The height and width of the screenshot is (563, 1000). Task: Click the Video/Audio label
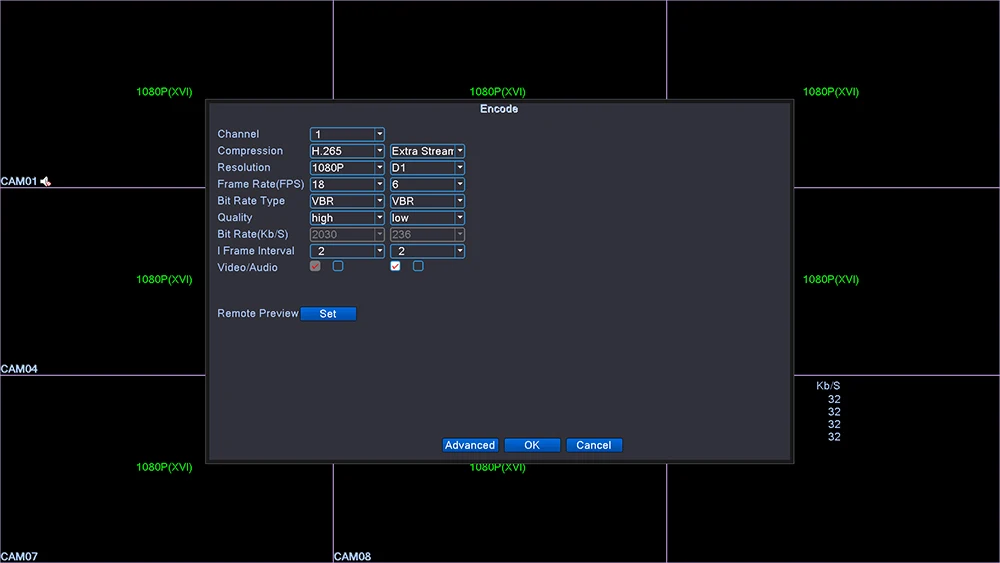247,268
